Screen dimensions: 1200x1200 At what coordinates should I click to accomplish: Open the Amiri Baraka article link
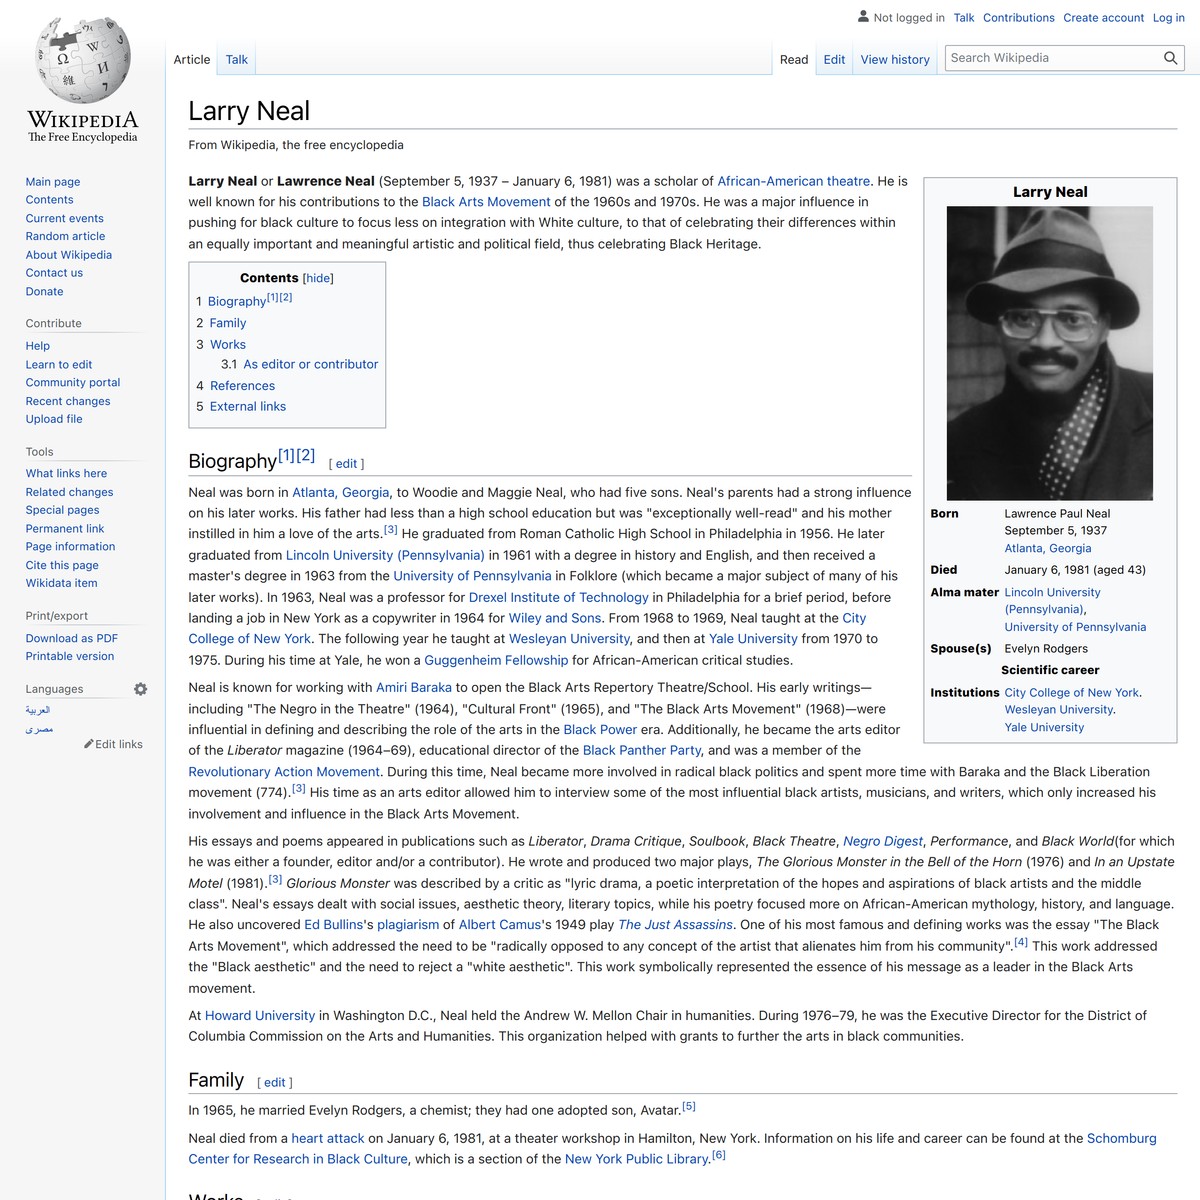point(414,687)
